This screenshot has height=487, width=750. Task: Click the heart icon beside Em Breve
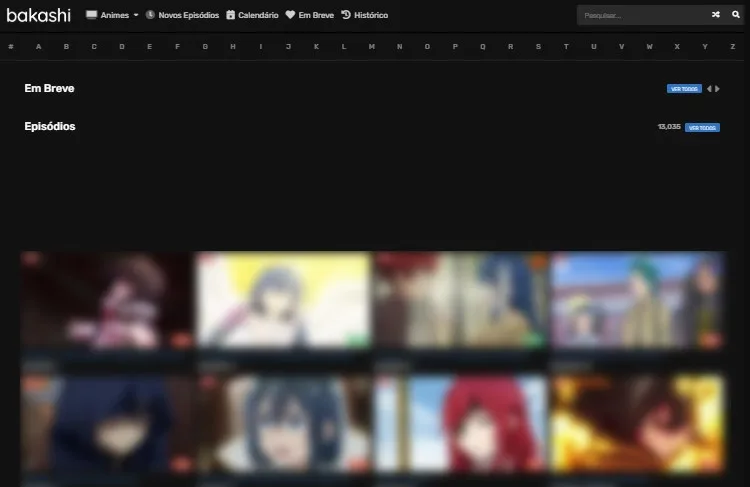coord(290,15)
